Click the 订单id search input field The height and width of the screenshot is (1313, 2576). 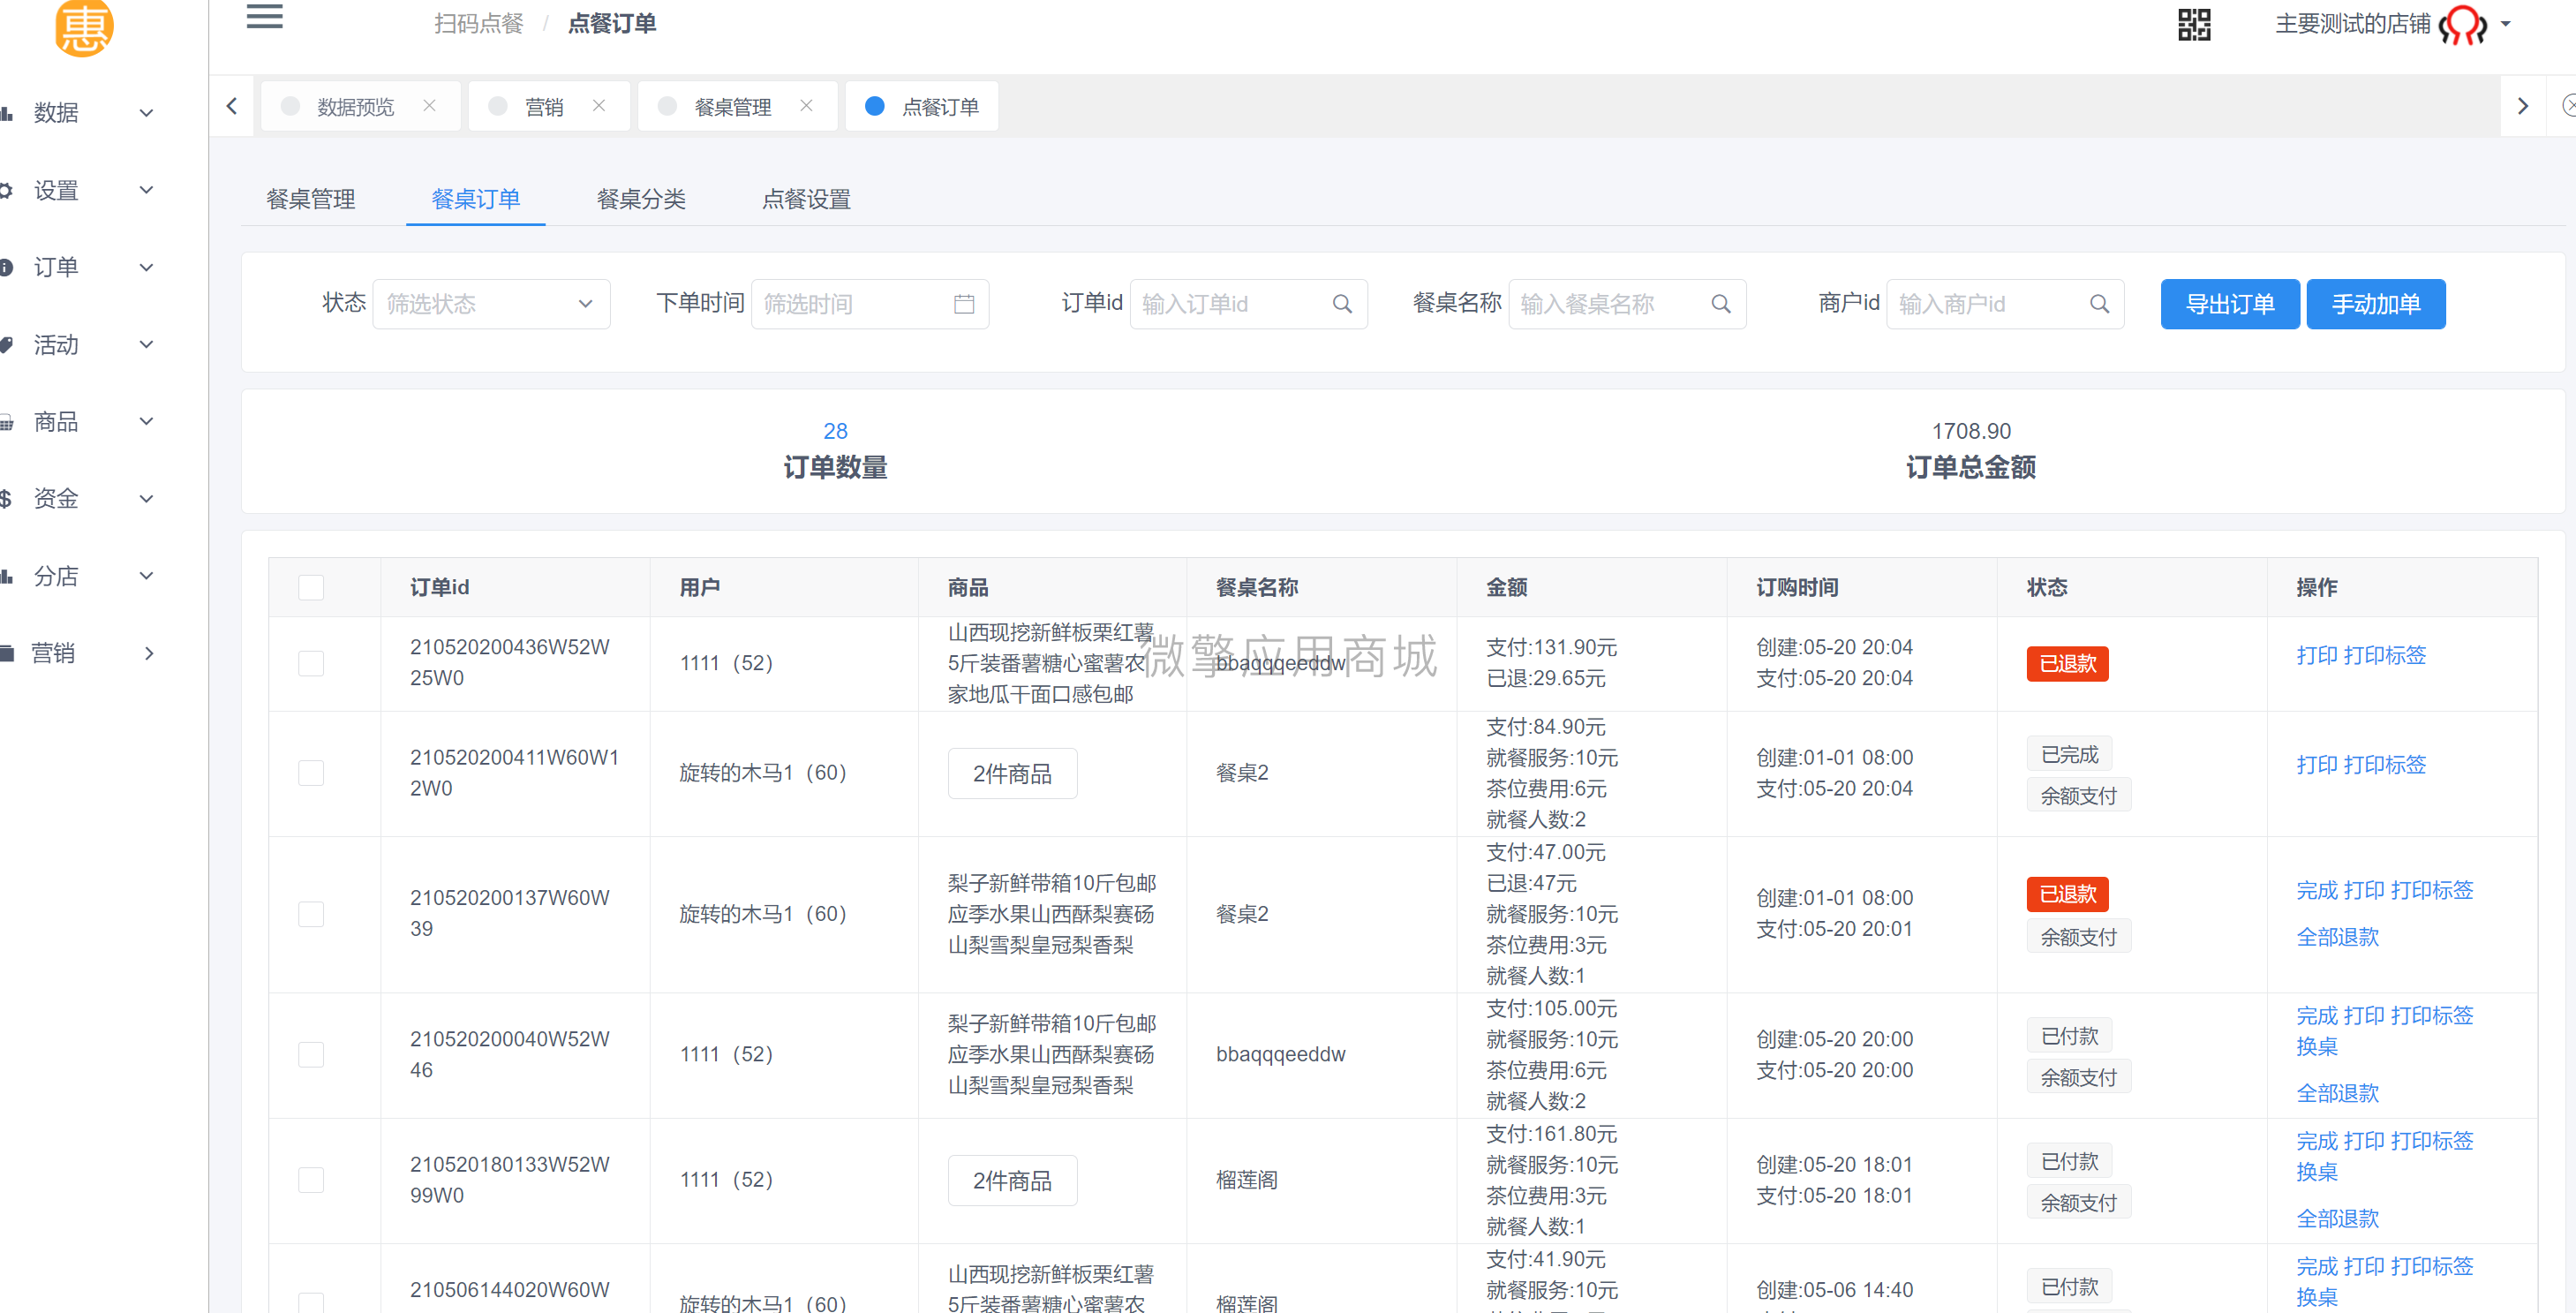click(1232, 301)
